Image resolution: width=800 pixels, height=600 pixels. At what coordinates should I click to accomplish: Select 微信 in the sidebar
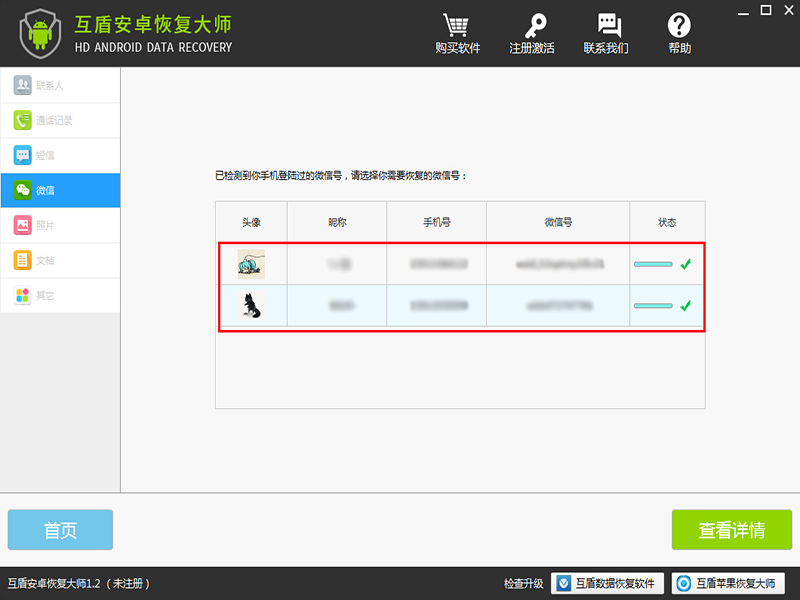(x=60, y=190)
